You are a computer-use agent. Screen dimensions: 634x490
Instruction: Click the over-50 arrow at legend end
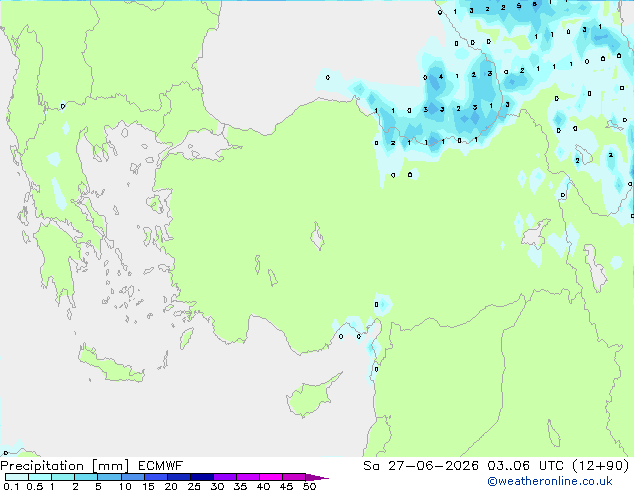(x=317, y=477)
